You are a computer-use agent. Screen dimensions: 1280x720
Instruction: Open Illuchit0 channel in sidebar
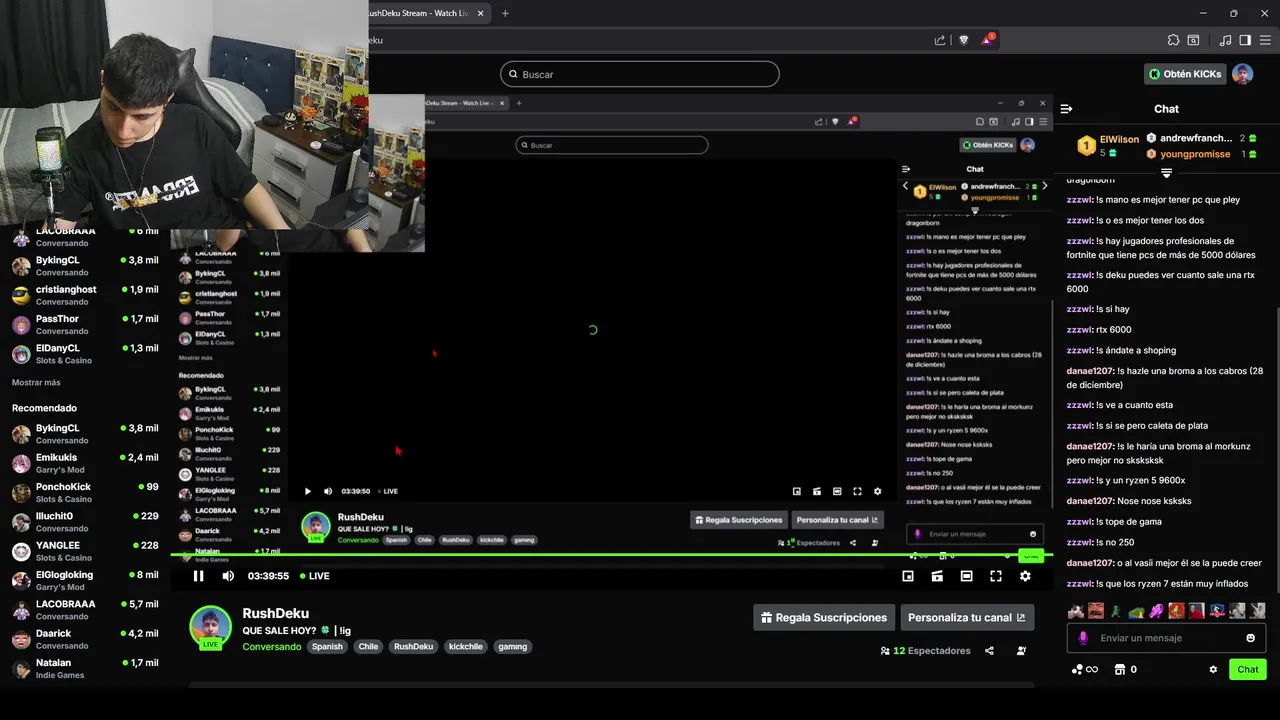84,522
